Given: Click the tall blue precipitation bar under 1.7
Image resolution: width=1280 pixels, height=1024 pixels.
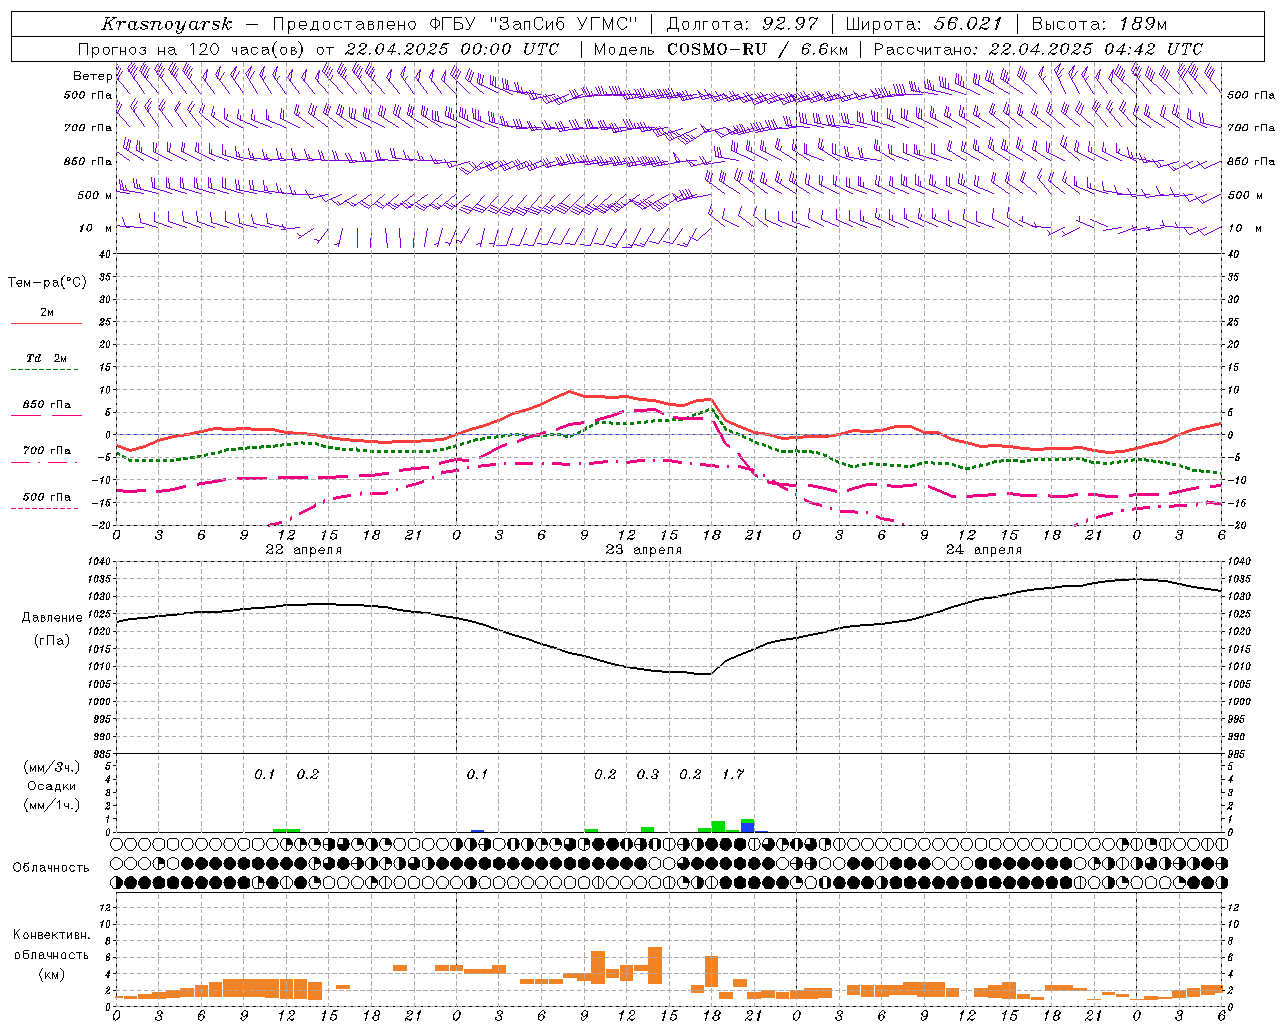Looking at the screenshot, I should [747, 827].
